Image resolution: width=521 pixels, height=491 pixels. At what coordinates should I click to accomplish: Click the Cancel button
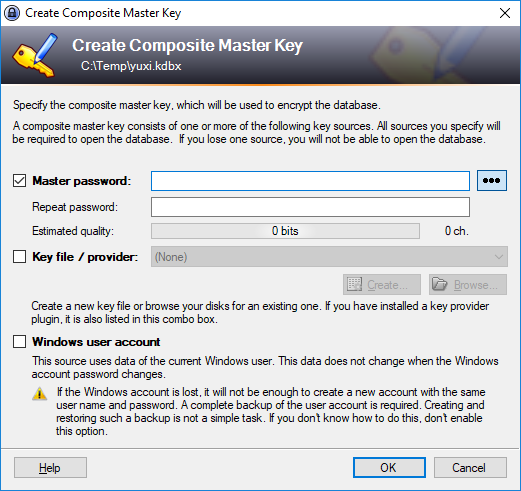tap(470, 468)
